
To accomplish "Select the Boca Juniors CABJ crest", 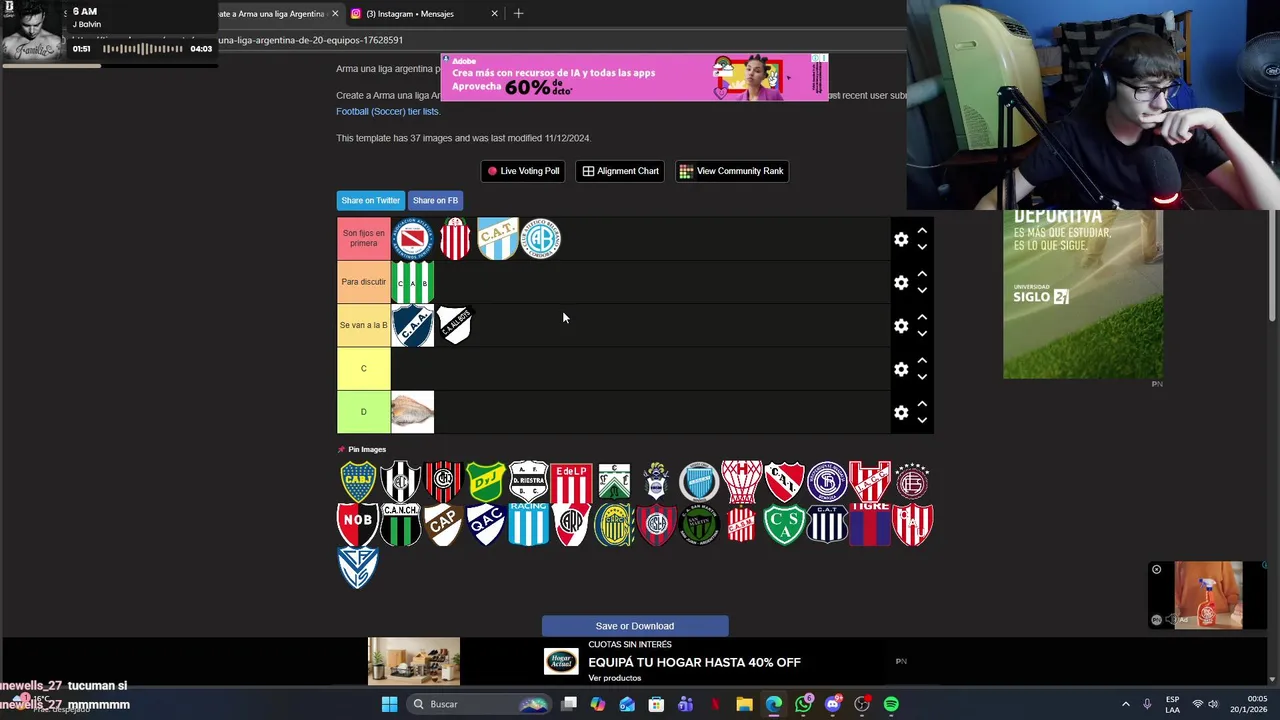I will coord(358,482).
